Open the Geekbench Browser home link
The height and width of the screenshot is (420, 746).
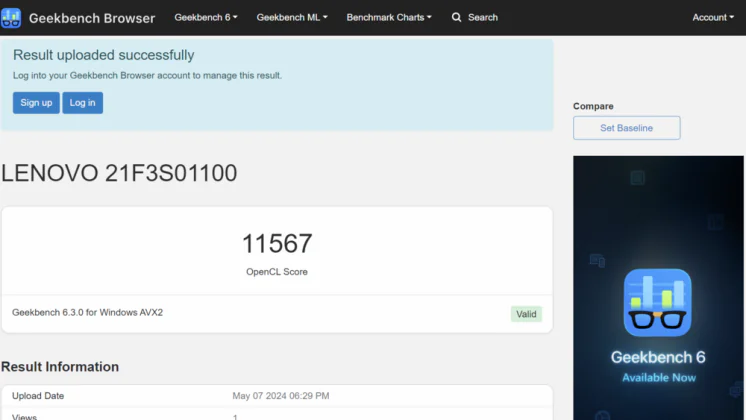point(92,18)
